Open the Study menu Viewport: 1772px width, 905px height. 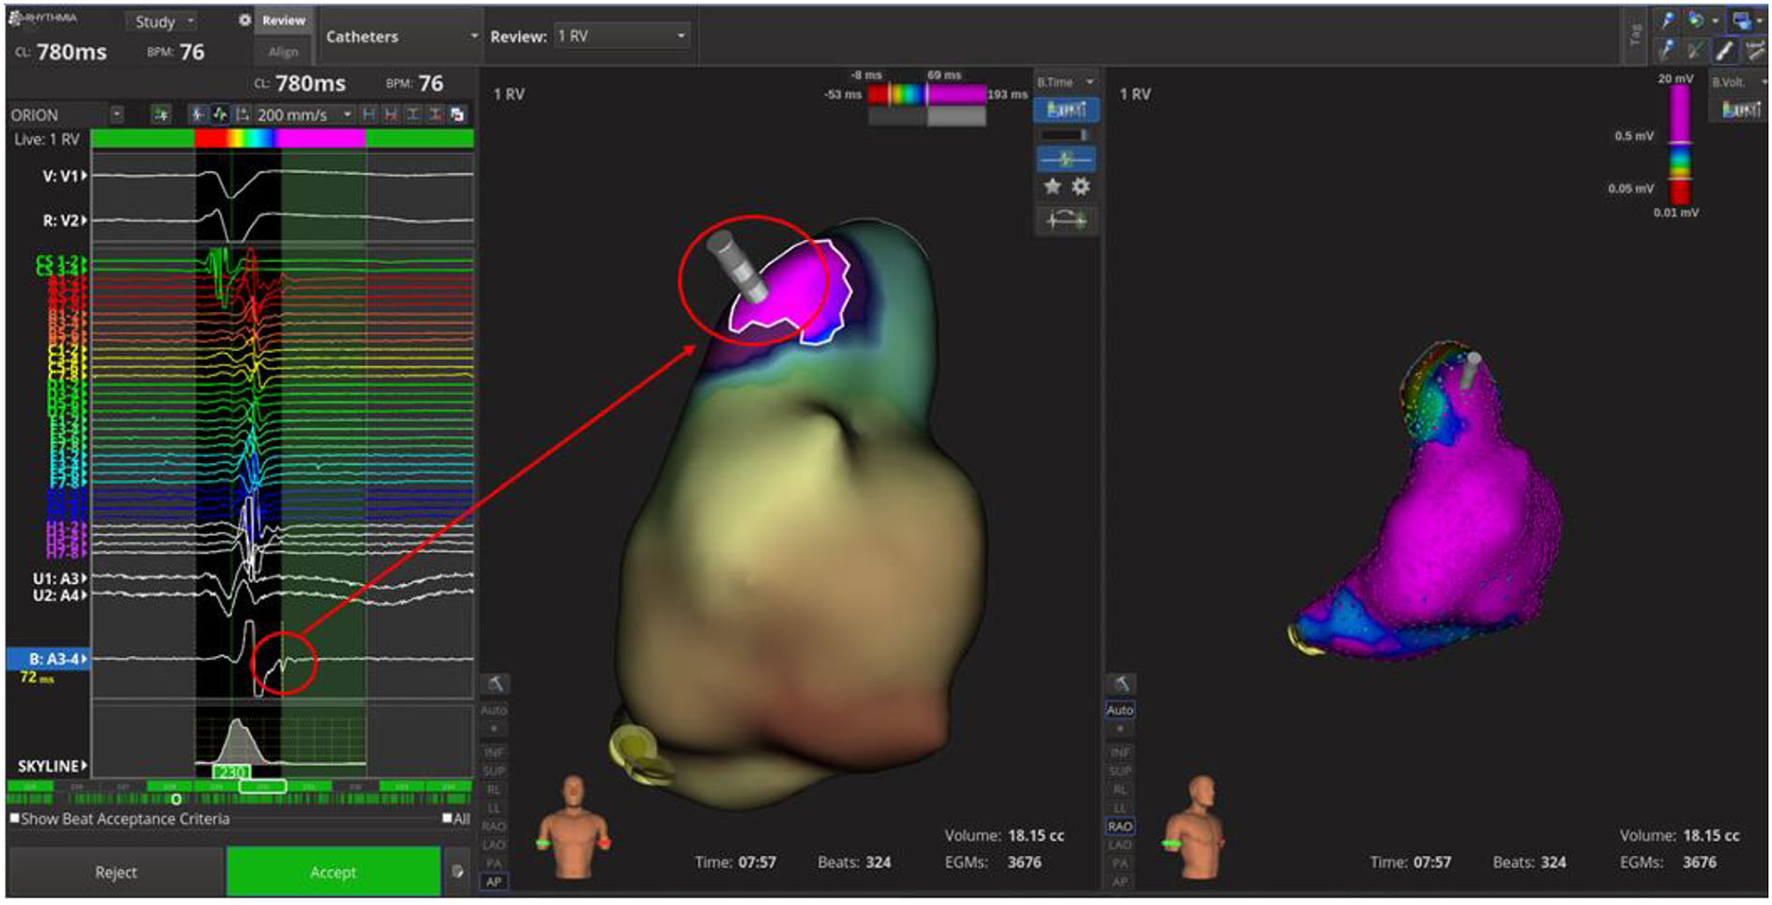pos(163,21)
